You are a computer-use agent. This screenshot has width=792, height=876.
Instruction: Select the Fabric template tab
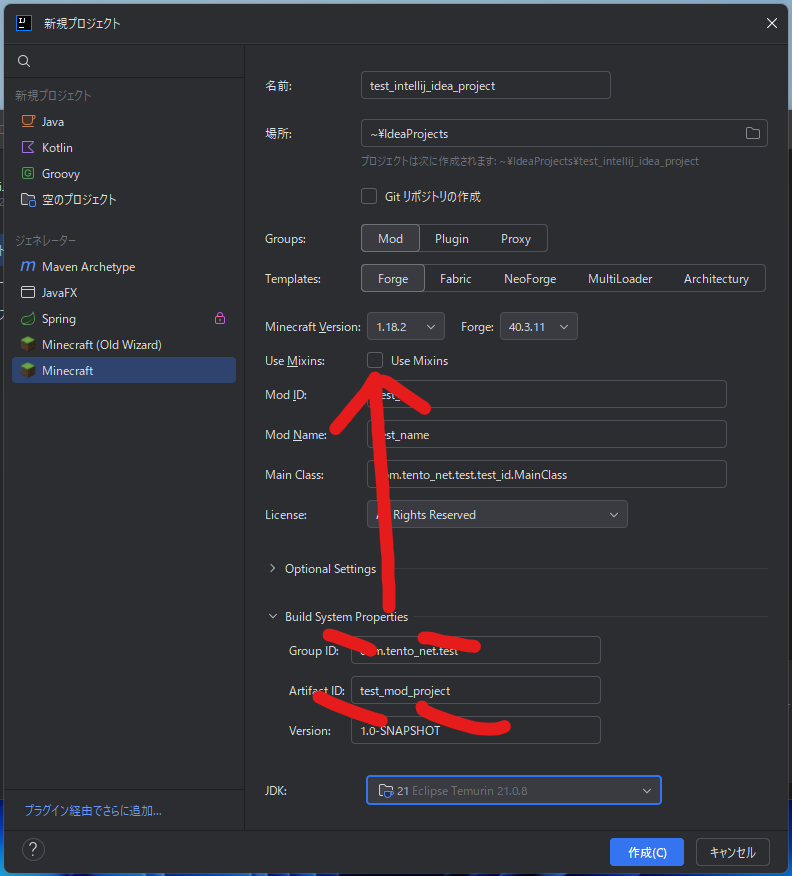click(455, 279)
